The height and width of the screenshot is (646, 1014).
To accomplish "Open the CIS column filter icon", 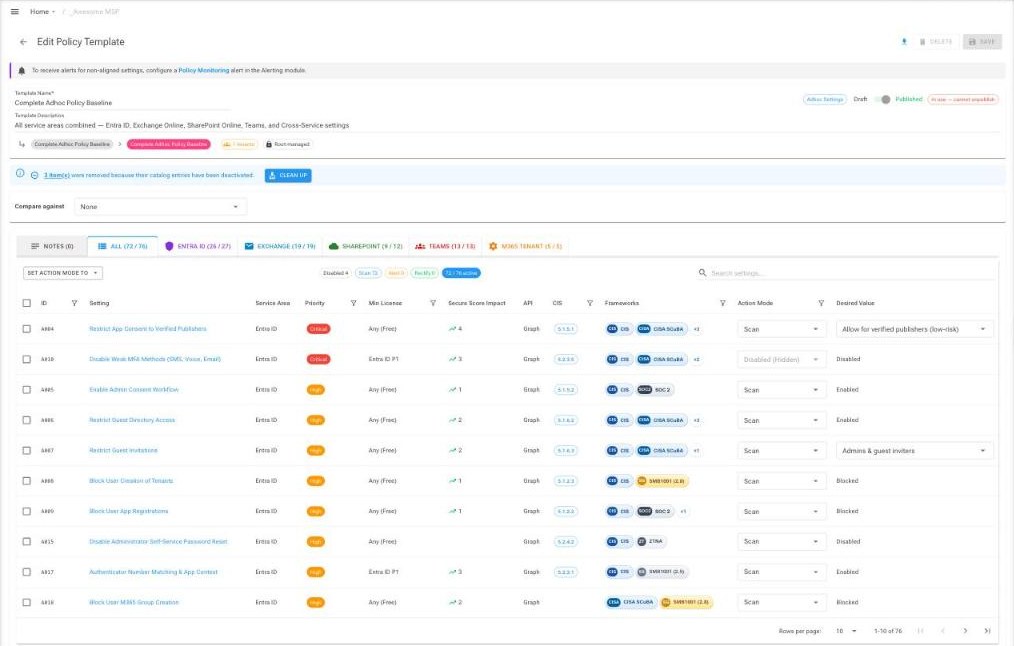I will [x=590, y=303].
